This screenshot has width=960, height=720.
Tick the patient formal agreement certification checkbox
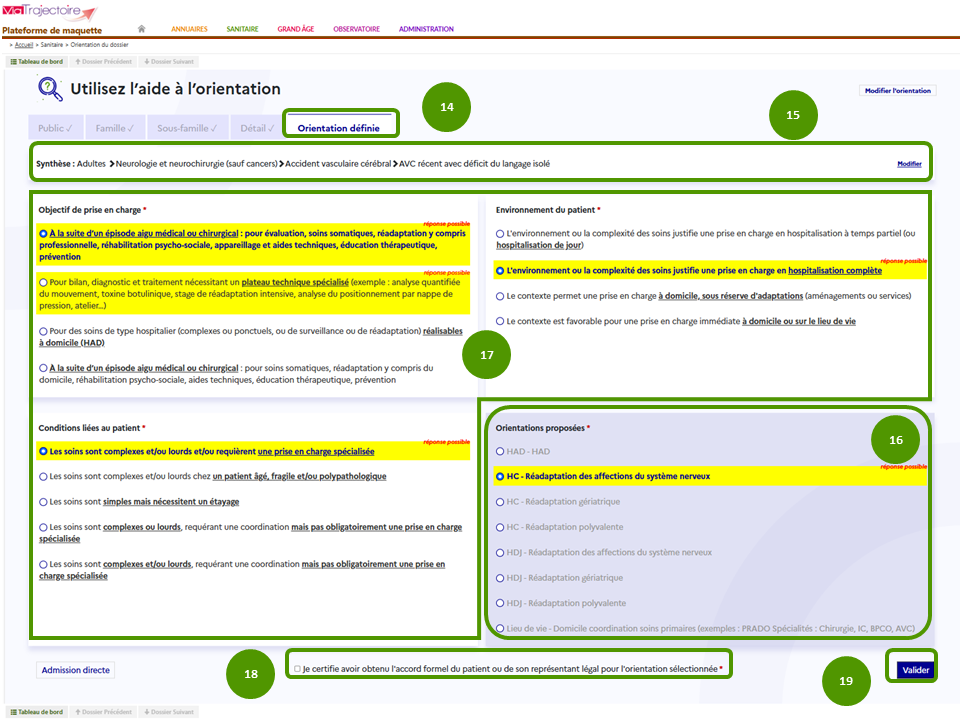pyautogui.click(x=298, y=669)
